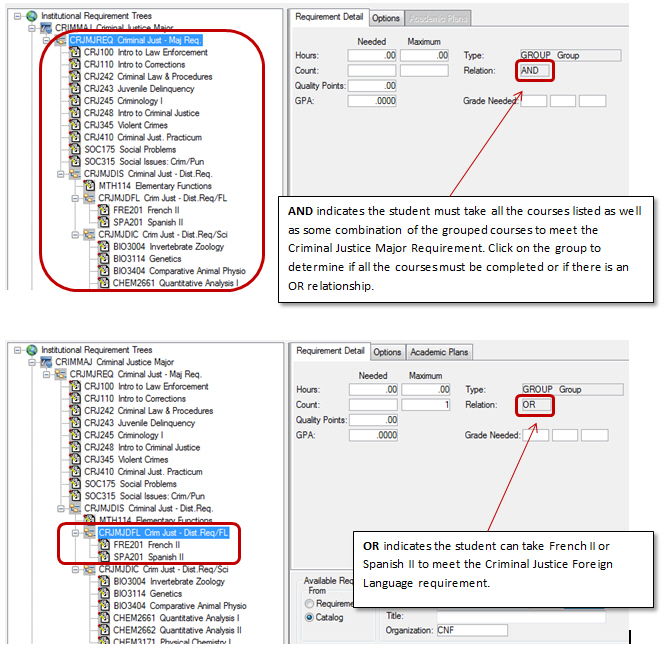Collapse Institutional Requirement Trees in the top panel
This screenshot has width=665, height=653.
point(17,16)
